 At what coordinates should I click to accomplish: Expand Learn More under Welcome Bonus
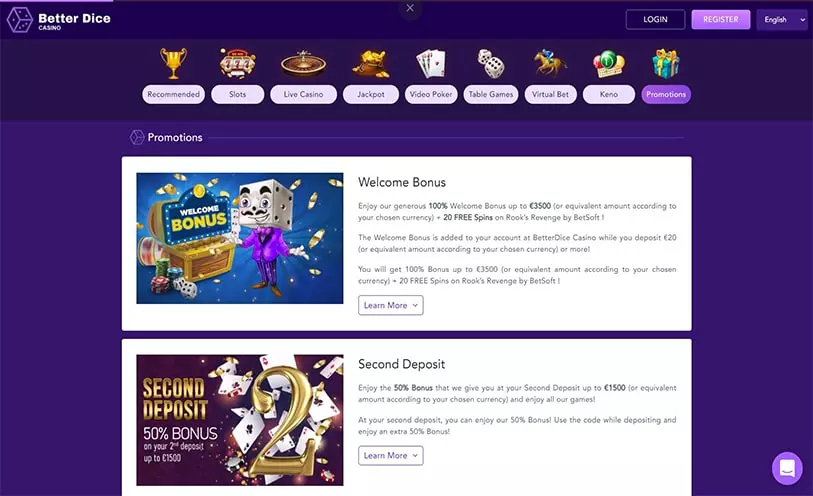click(390, 305)
